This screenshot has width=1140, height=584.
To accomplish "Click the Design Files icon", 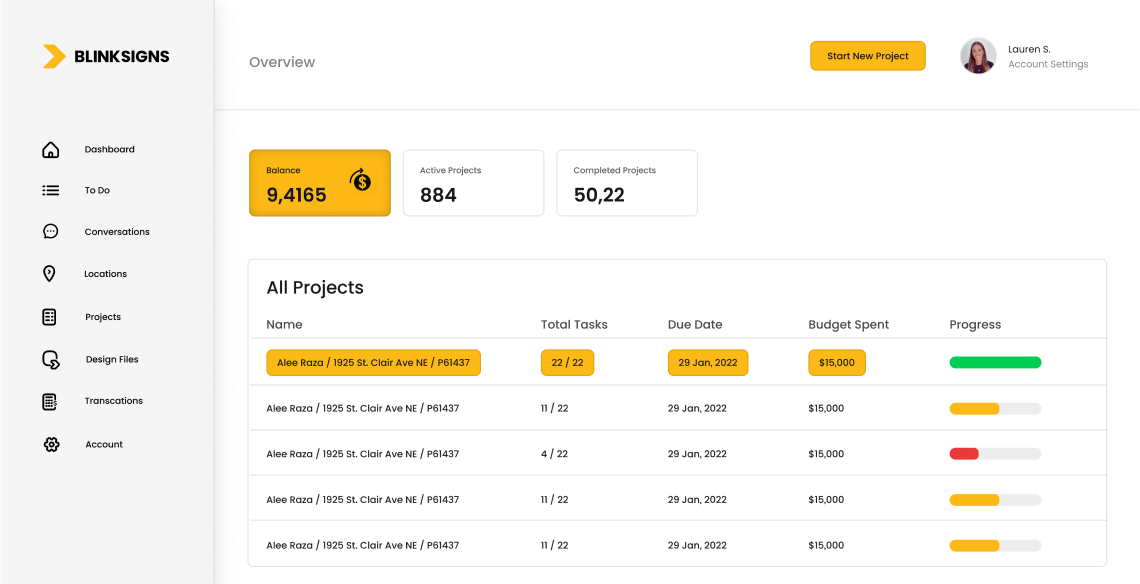I will point(50,360).
